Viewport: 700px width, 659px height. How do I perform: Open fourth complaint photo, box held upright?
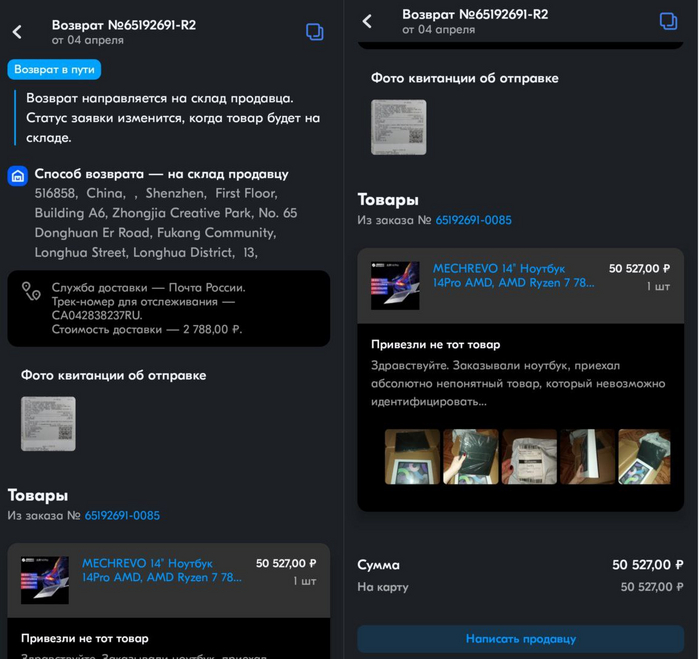pos(588,457)
